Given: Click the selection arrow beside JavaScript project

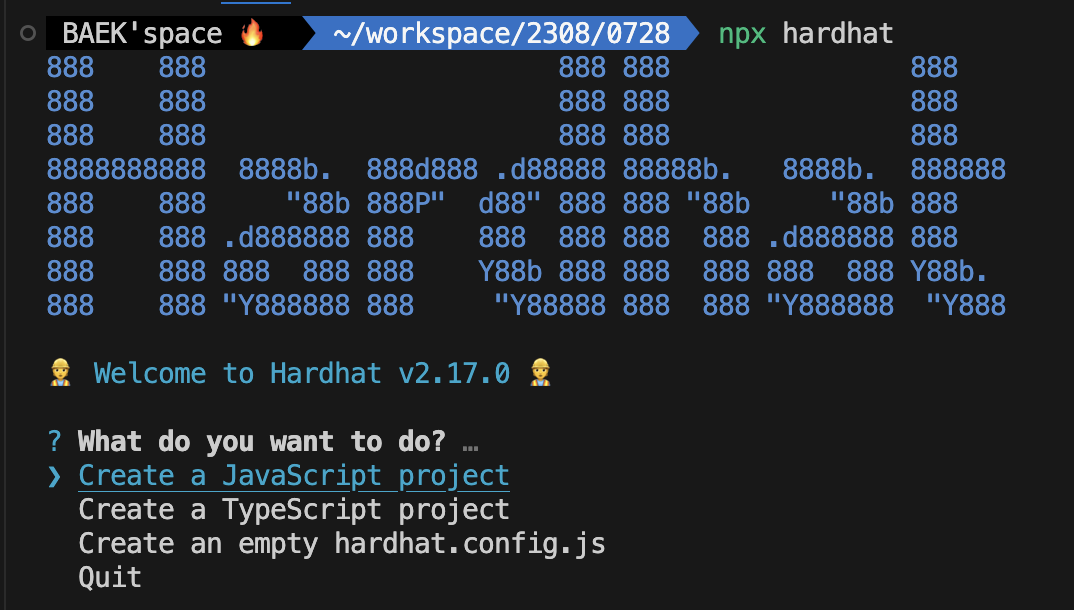Looking at the screenshot, I should [55, 476].
